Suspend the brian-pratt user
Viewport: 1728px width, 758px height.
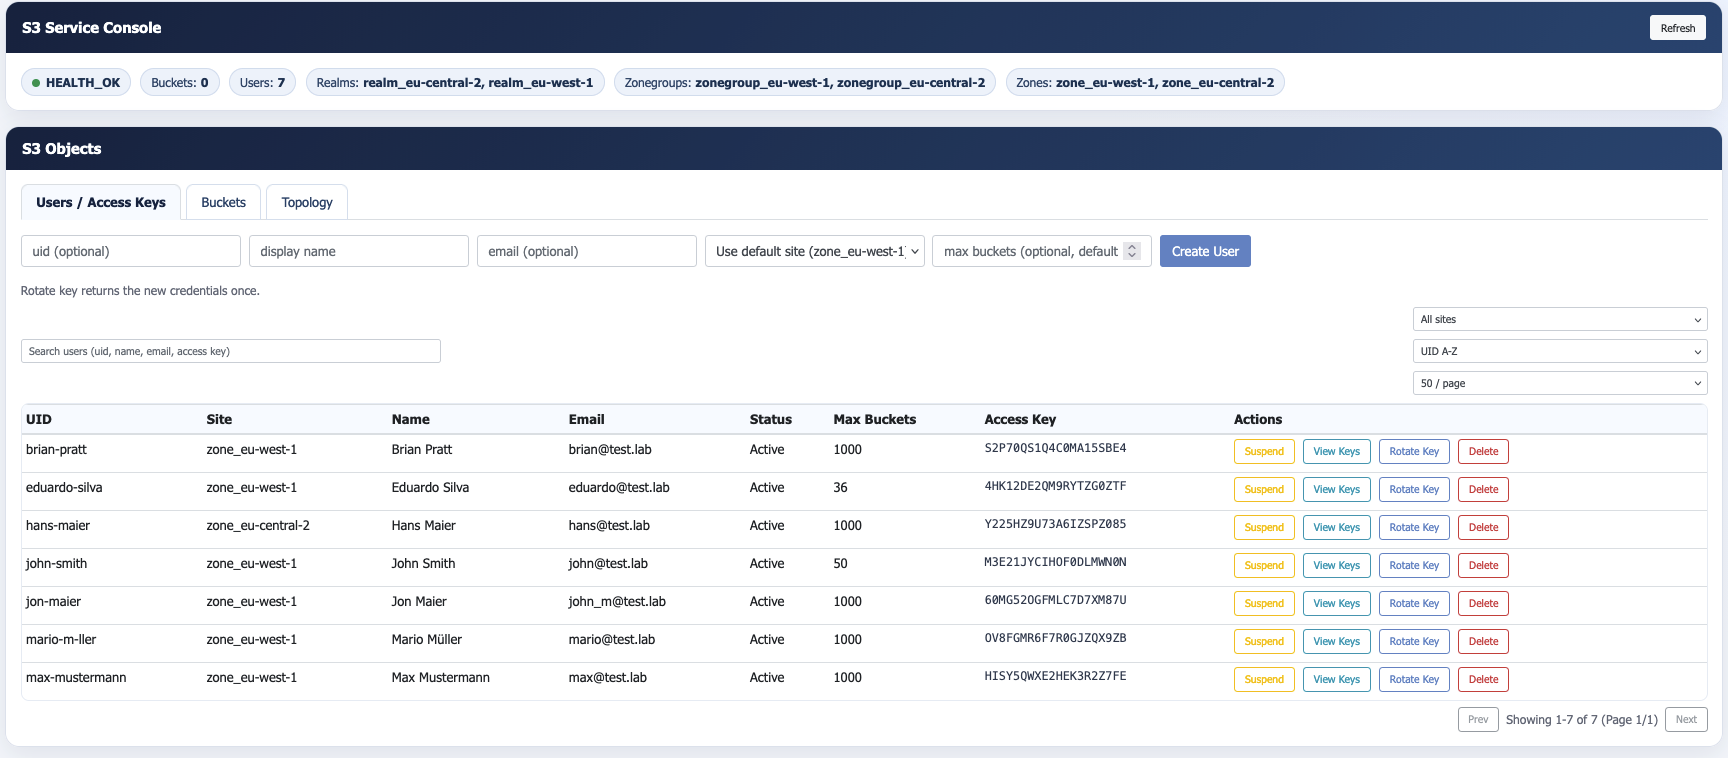click(1264, 451)
